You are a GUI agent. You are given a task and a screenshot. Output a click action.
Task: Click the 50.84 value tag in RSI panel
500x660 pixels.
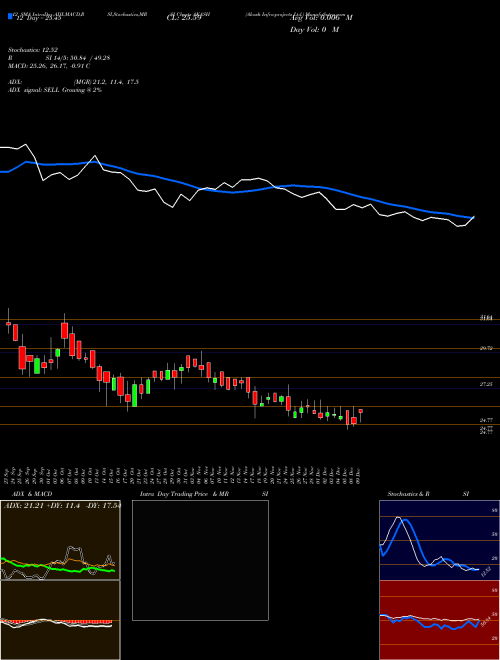pos(488,620)
